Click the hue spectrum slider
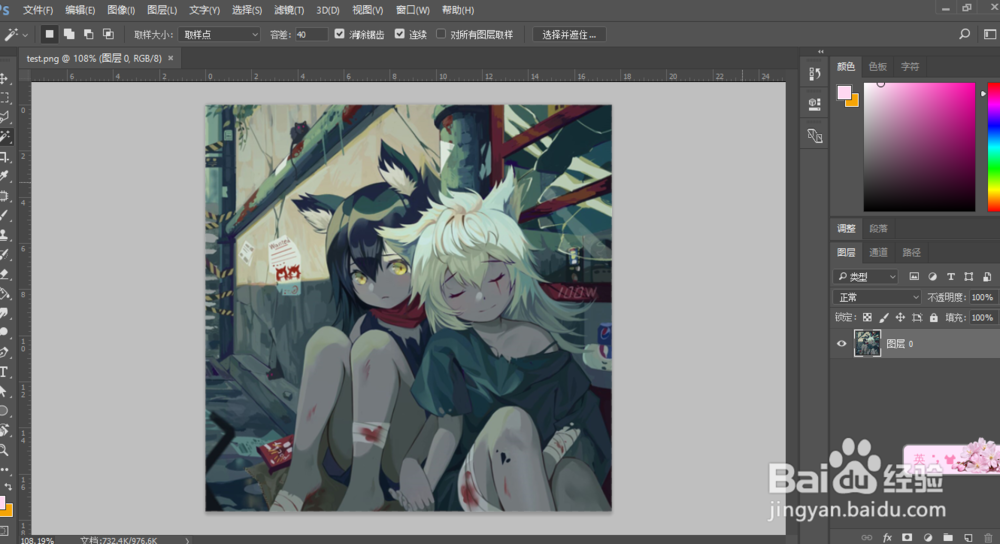The height and width of the screenshot is (544, 1000). (x=994, y=147)
